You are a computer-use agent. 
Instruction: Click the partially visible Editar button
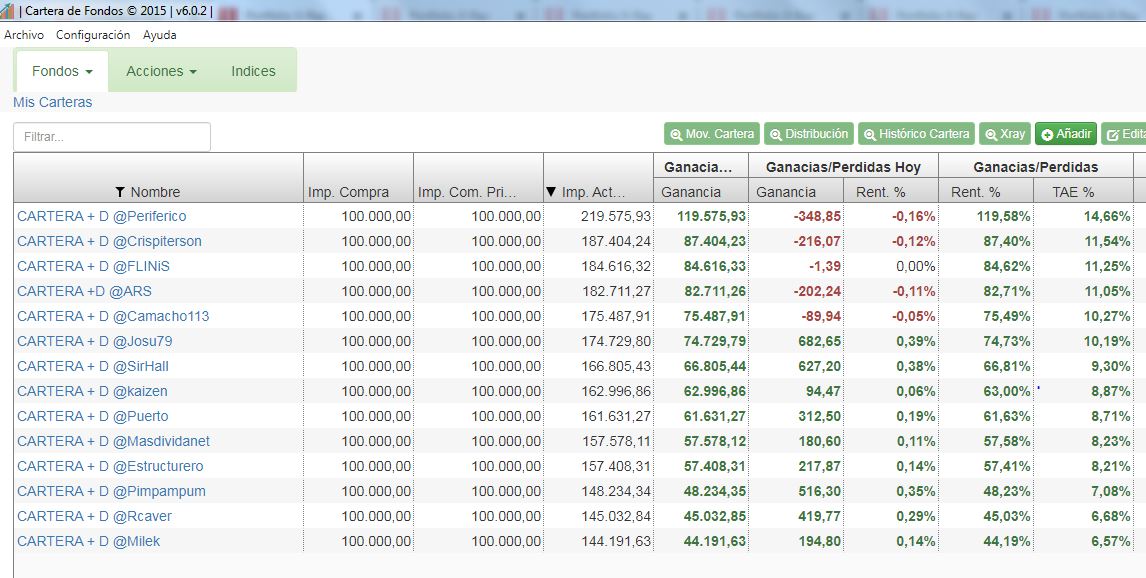point(1125,134)
